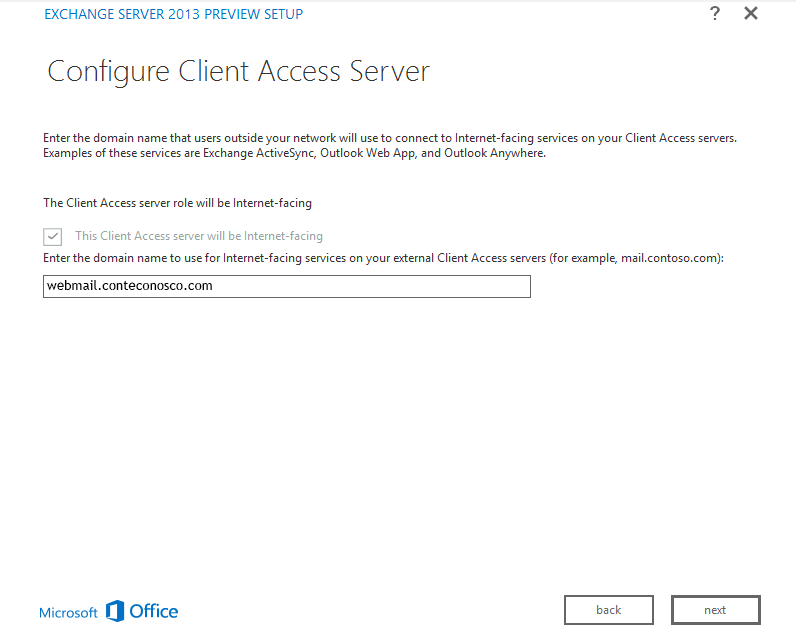Focus the external domain name input field
The image size is (796, 637).
[x=286, y=286]
